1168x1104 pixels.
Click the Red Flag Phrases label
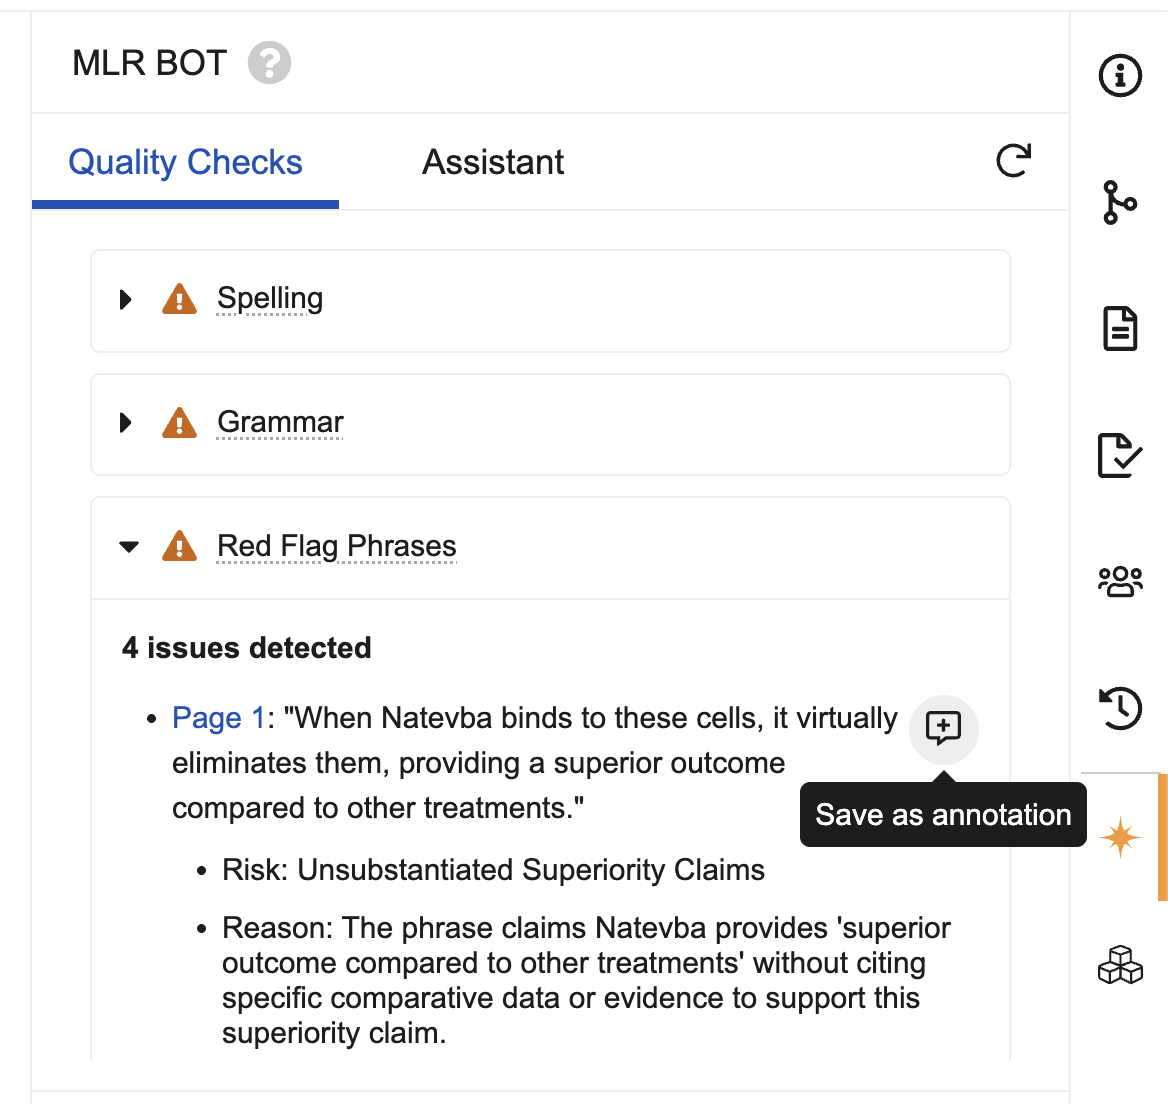(x=337, y=546)
